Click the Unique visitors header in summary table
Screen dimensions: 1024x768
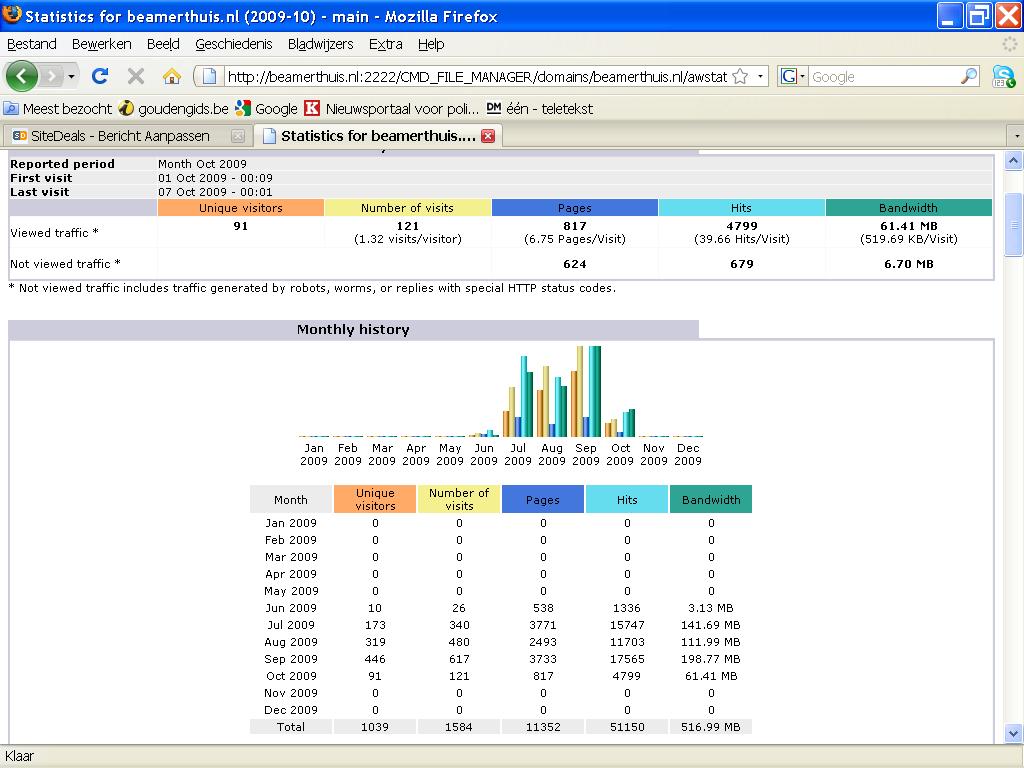(x=241, y=208)
